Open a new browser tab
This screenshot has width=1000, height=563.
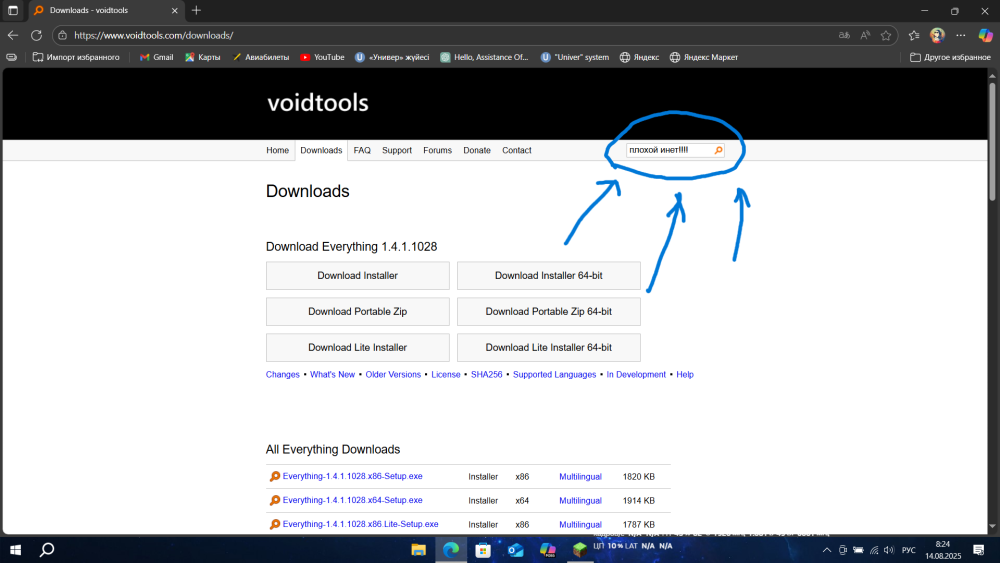[x=196, y=10]
